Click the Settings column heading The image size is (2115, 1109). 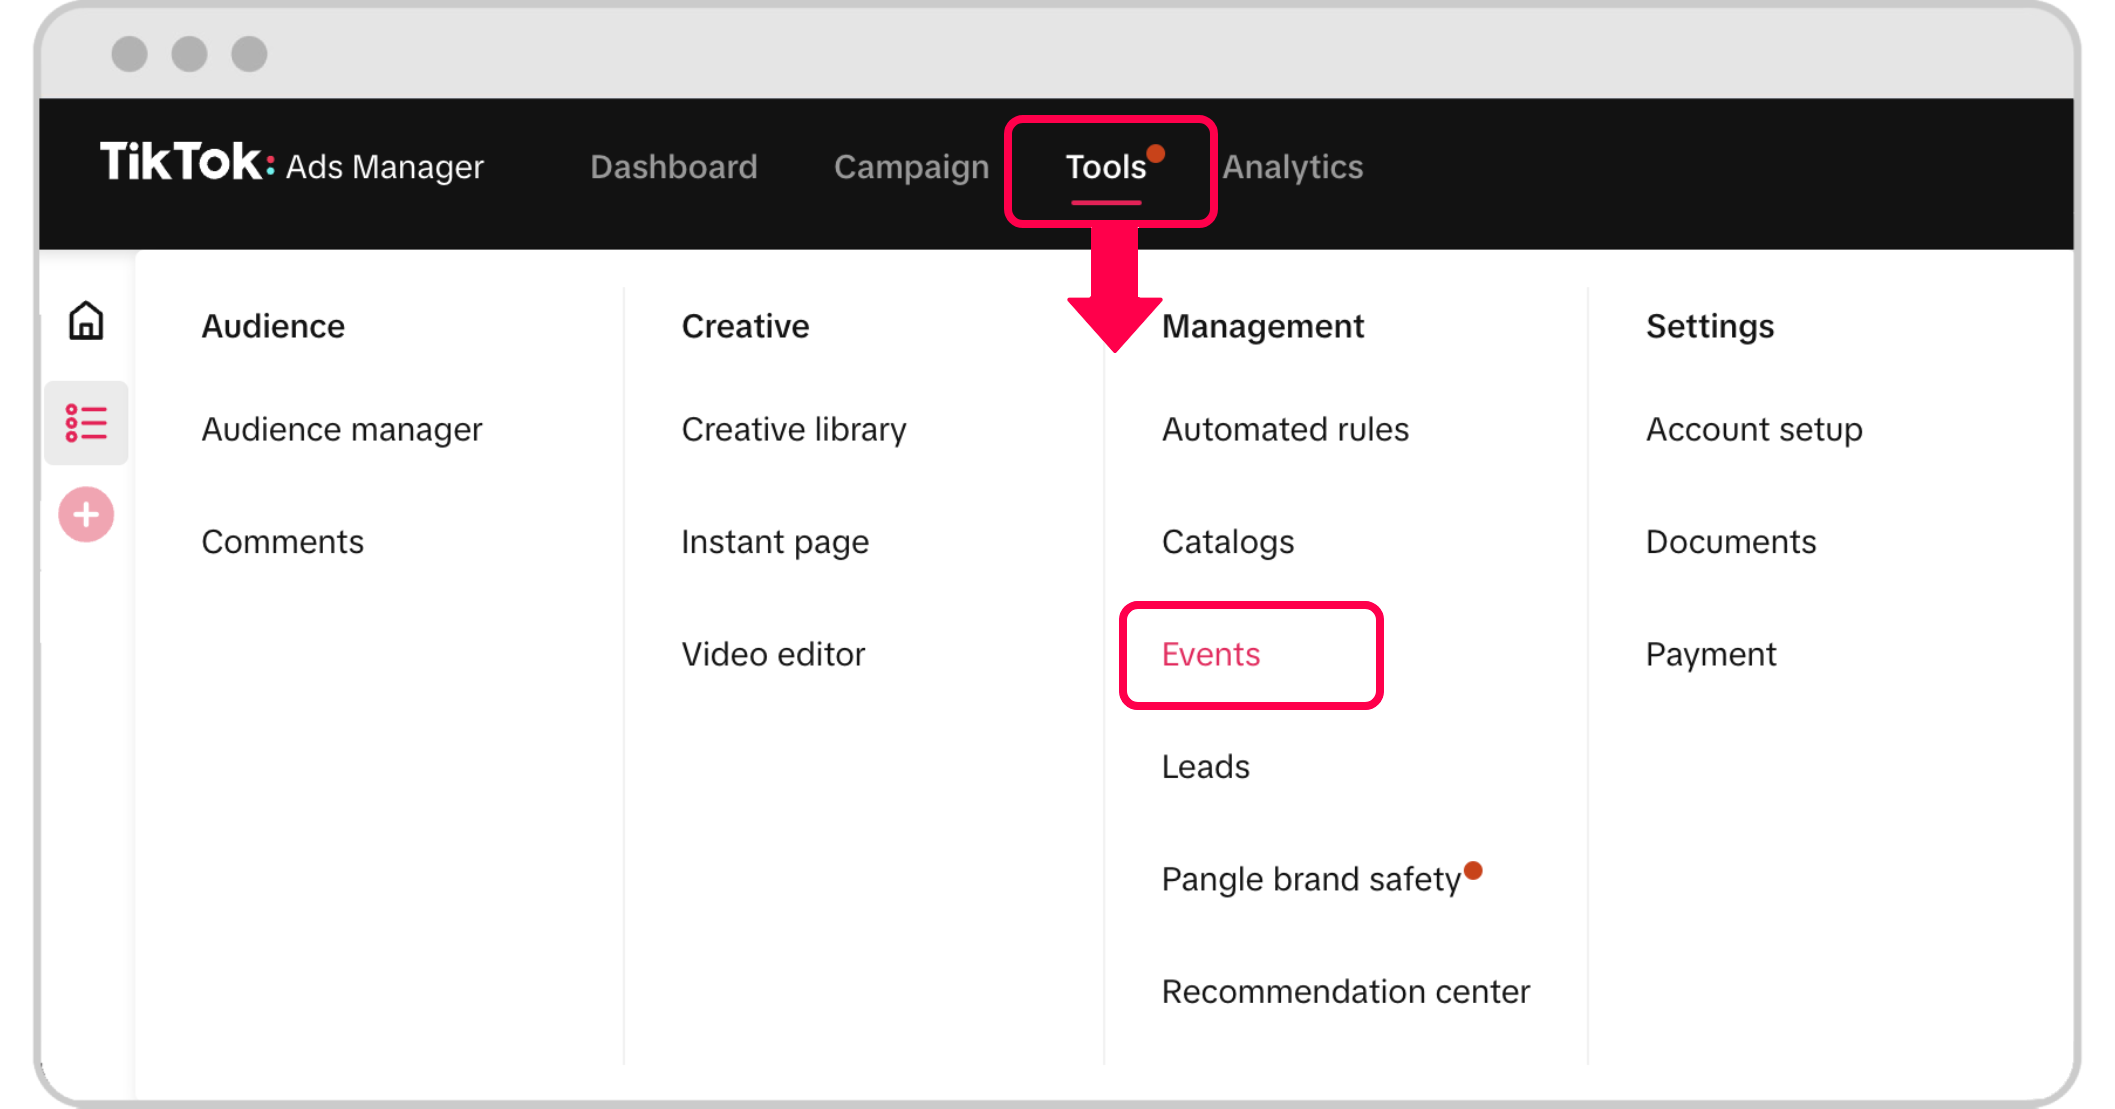1710,327
